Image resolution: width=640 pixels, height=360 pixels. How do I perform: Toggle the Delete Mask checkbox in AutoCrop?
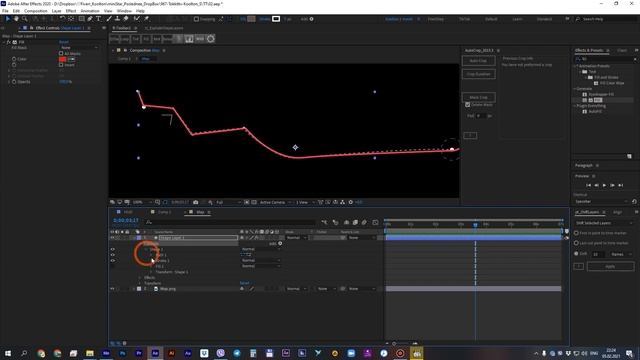click(x=468, y=105)
